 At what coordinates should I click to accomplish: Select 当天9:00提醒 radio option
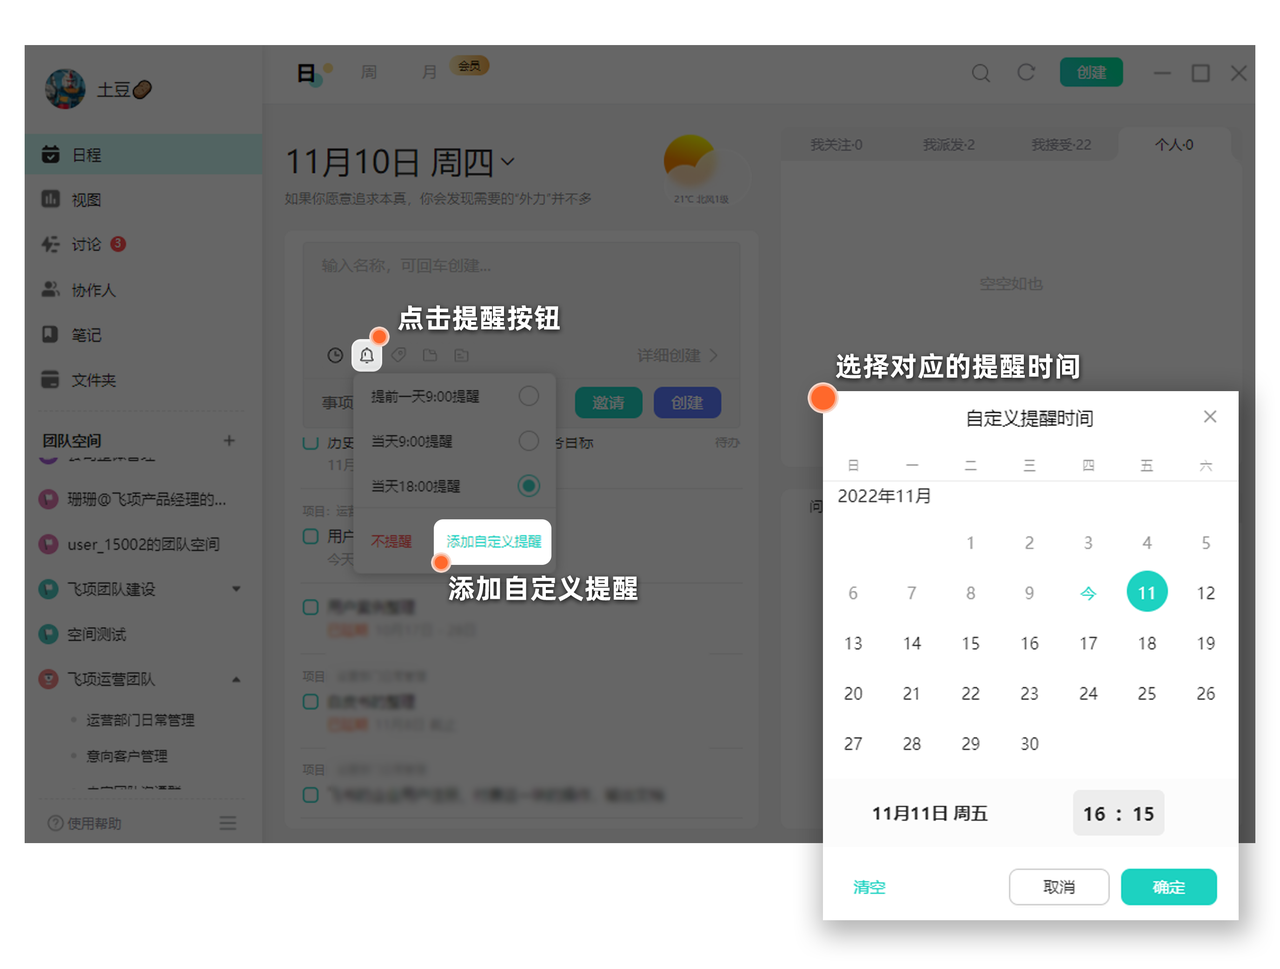click(528, 441)
